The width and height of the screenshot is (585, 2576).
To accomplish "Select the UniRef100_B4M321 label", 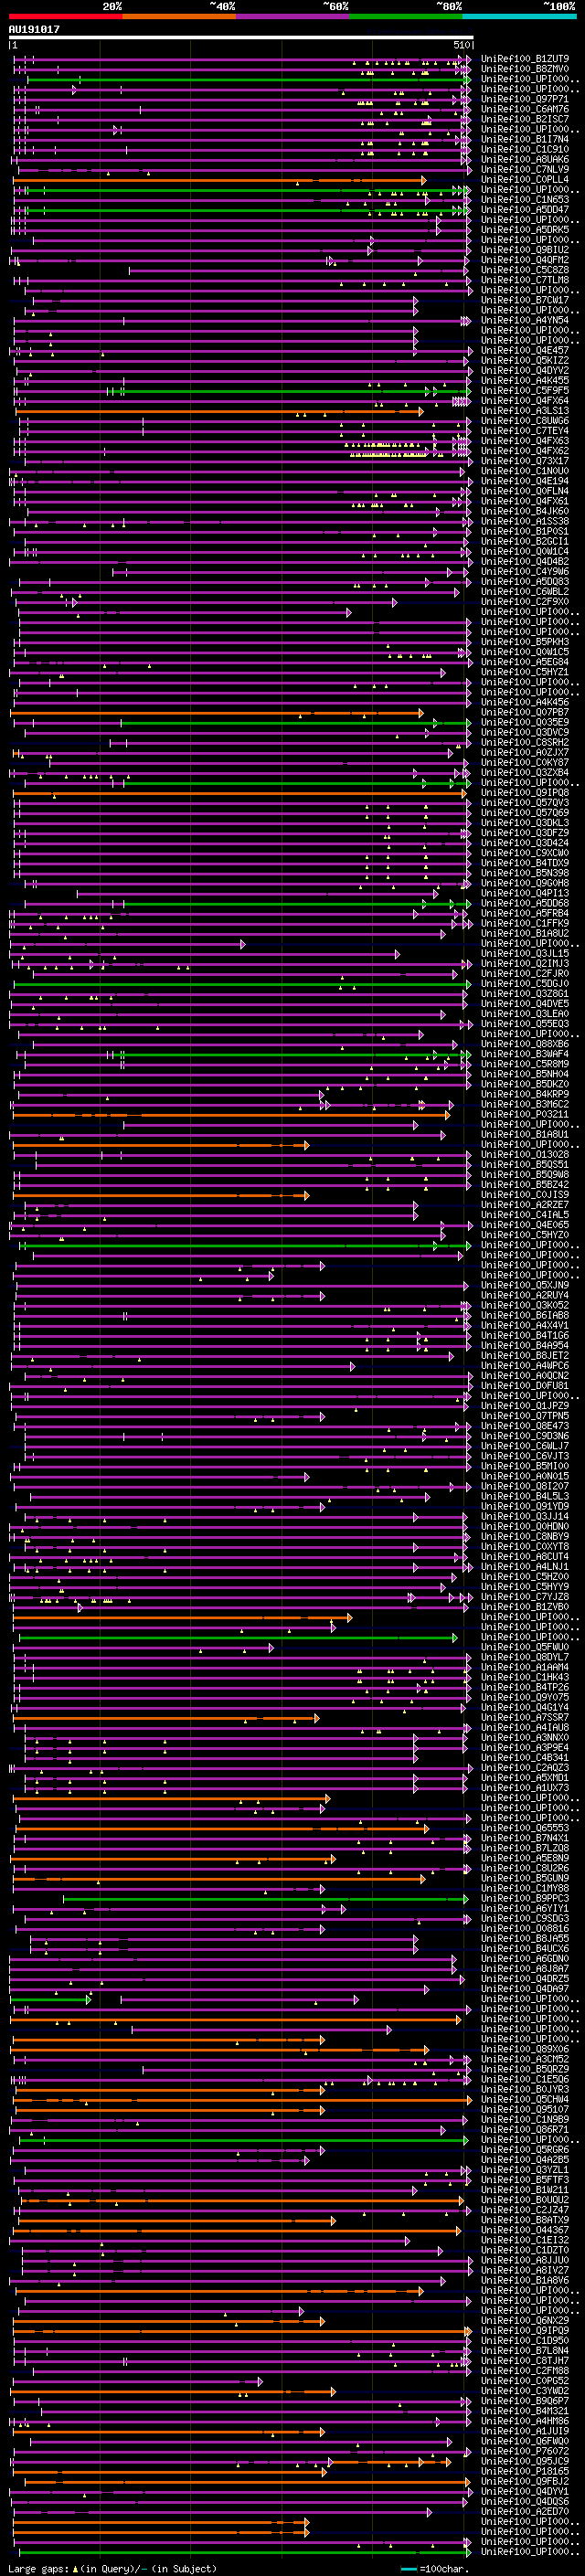I will 525,2410.
